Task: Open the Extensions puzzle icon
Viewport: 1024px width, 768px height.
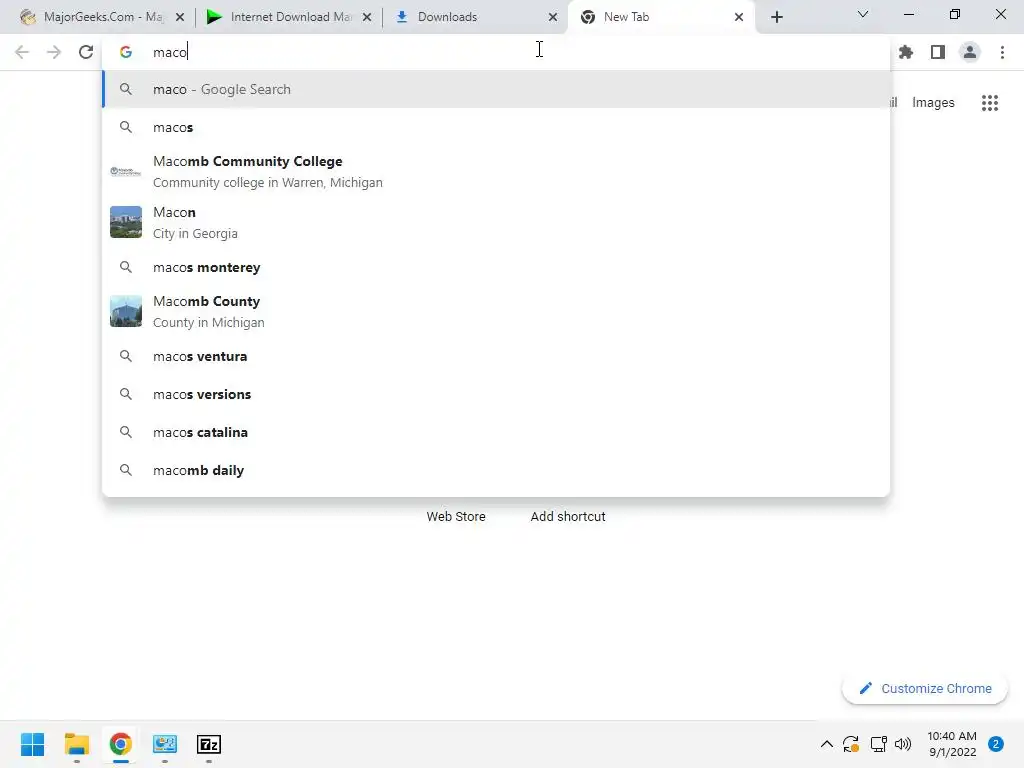Action: [x=906, y=52]
